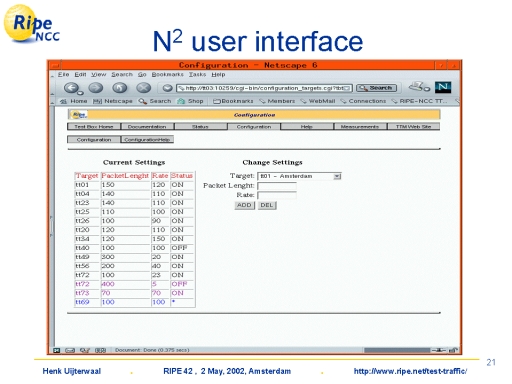Open the Go menu
The width and height of the screenshot is (512, 384).
[142, 74]
